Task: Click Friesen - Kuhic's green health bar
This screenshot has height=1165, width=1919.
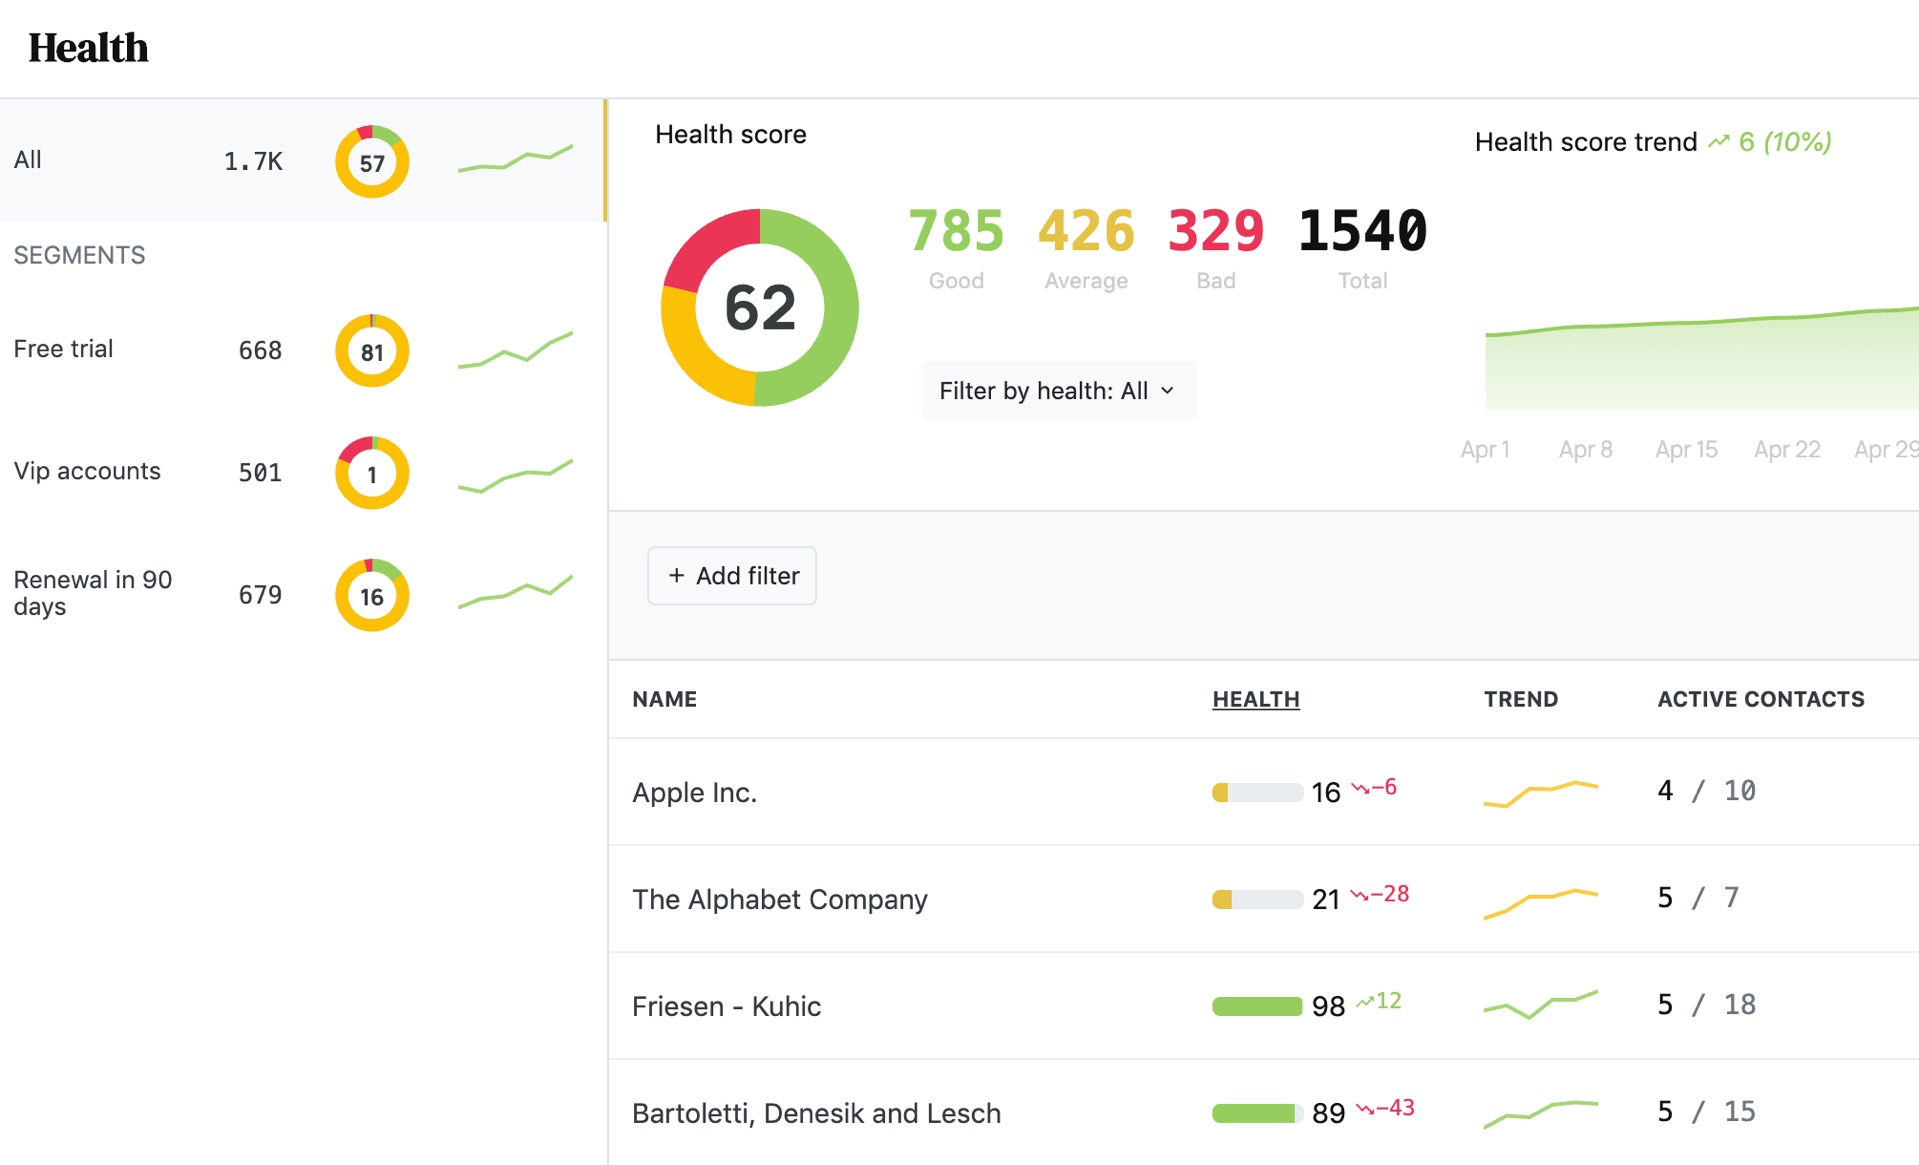Action: (x=1255, y=1005)
